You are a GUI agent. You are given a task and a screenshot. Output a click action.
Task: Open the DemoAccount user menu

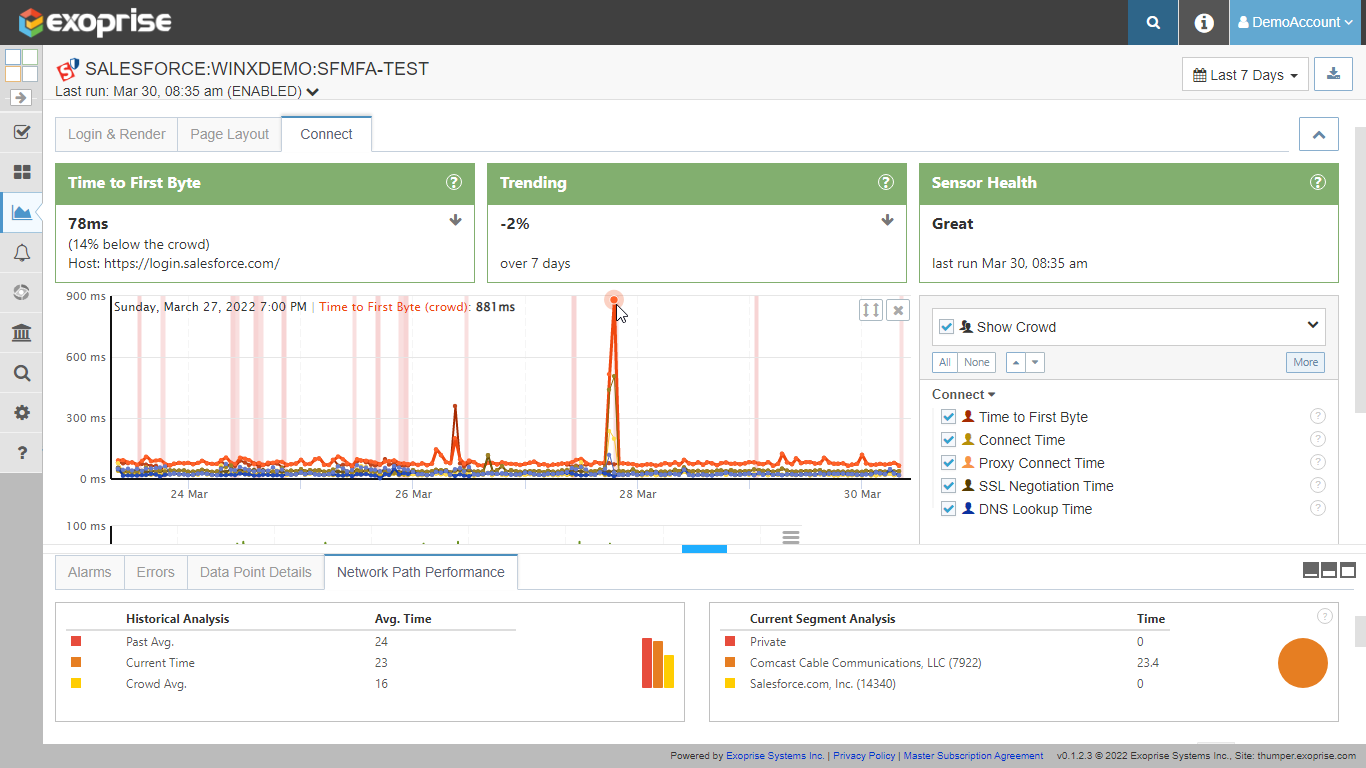(x=1297, y=22)
